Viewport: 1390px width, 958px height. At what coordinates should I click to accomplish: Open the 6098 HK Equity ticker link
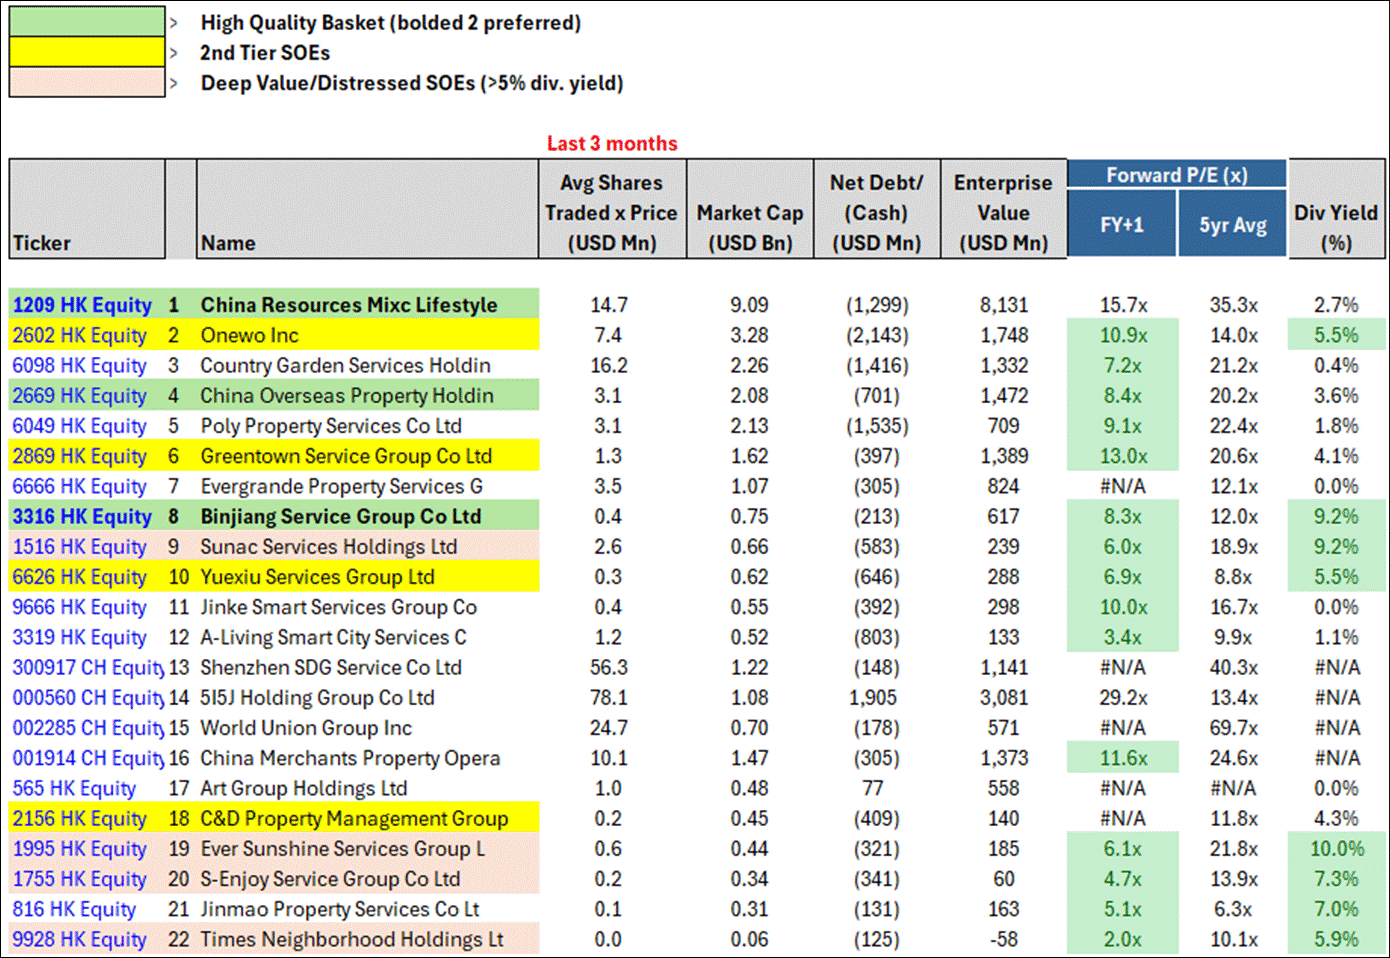(x=80, y=365)
